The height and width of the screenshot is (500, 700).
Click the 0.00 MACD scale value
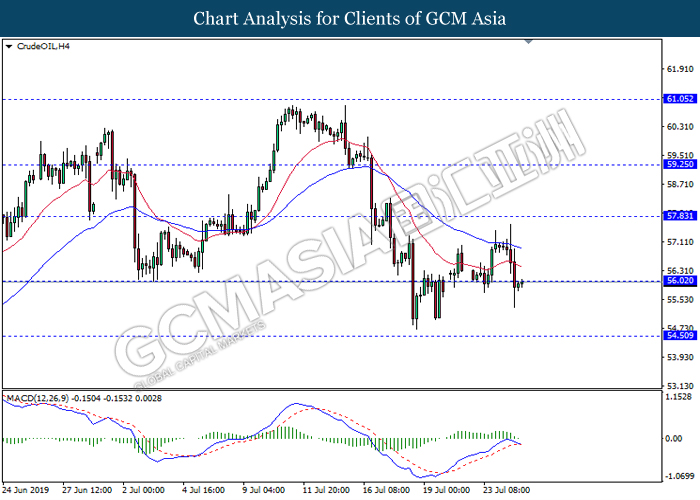coord(674,438)
